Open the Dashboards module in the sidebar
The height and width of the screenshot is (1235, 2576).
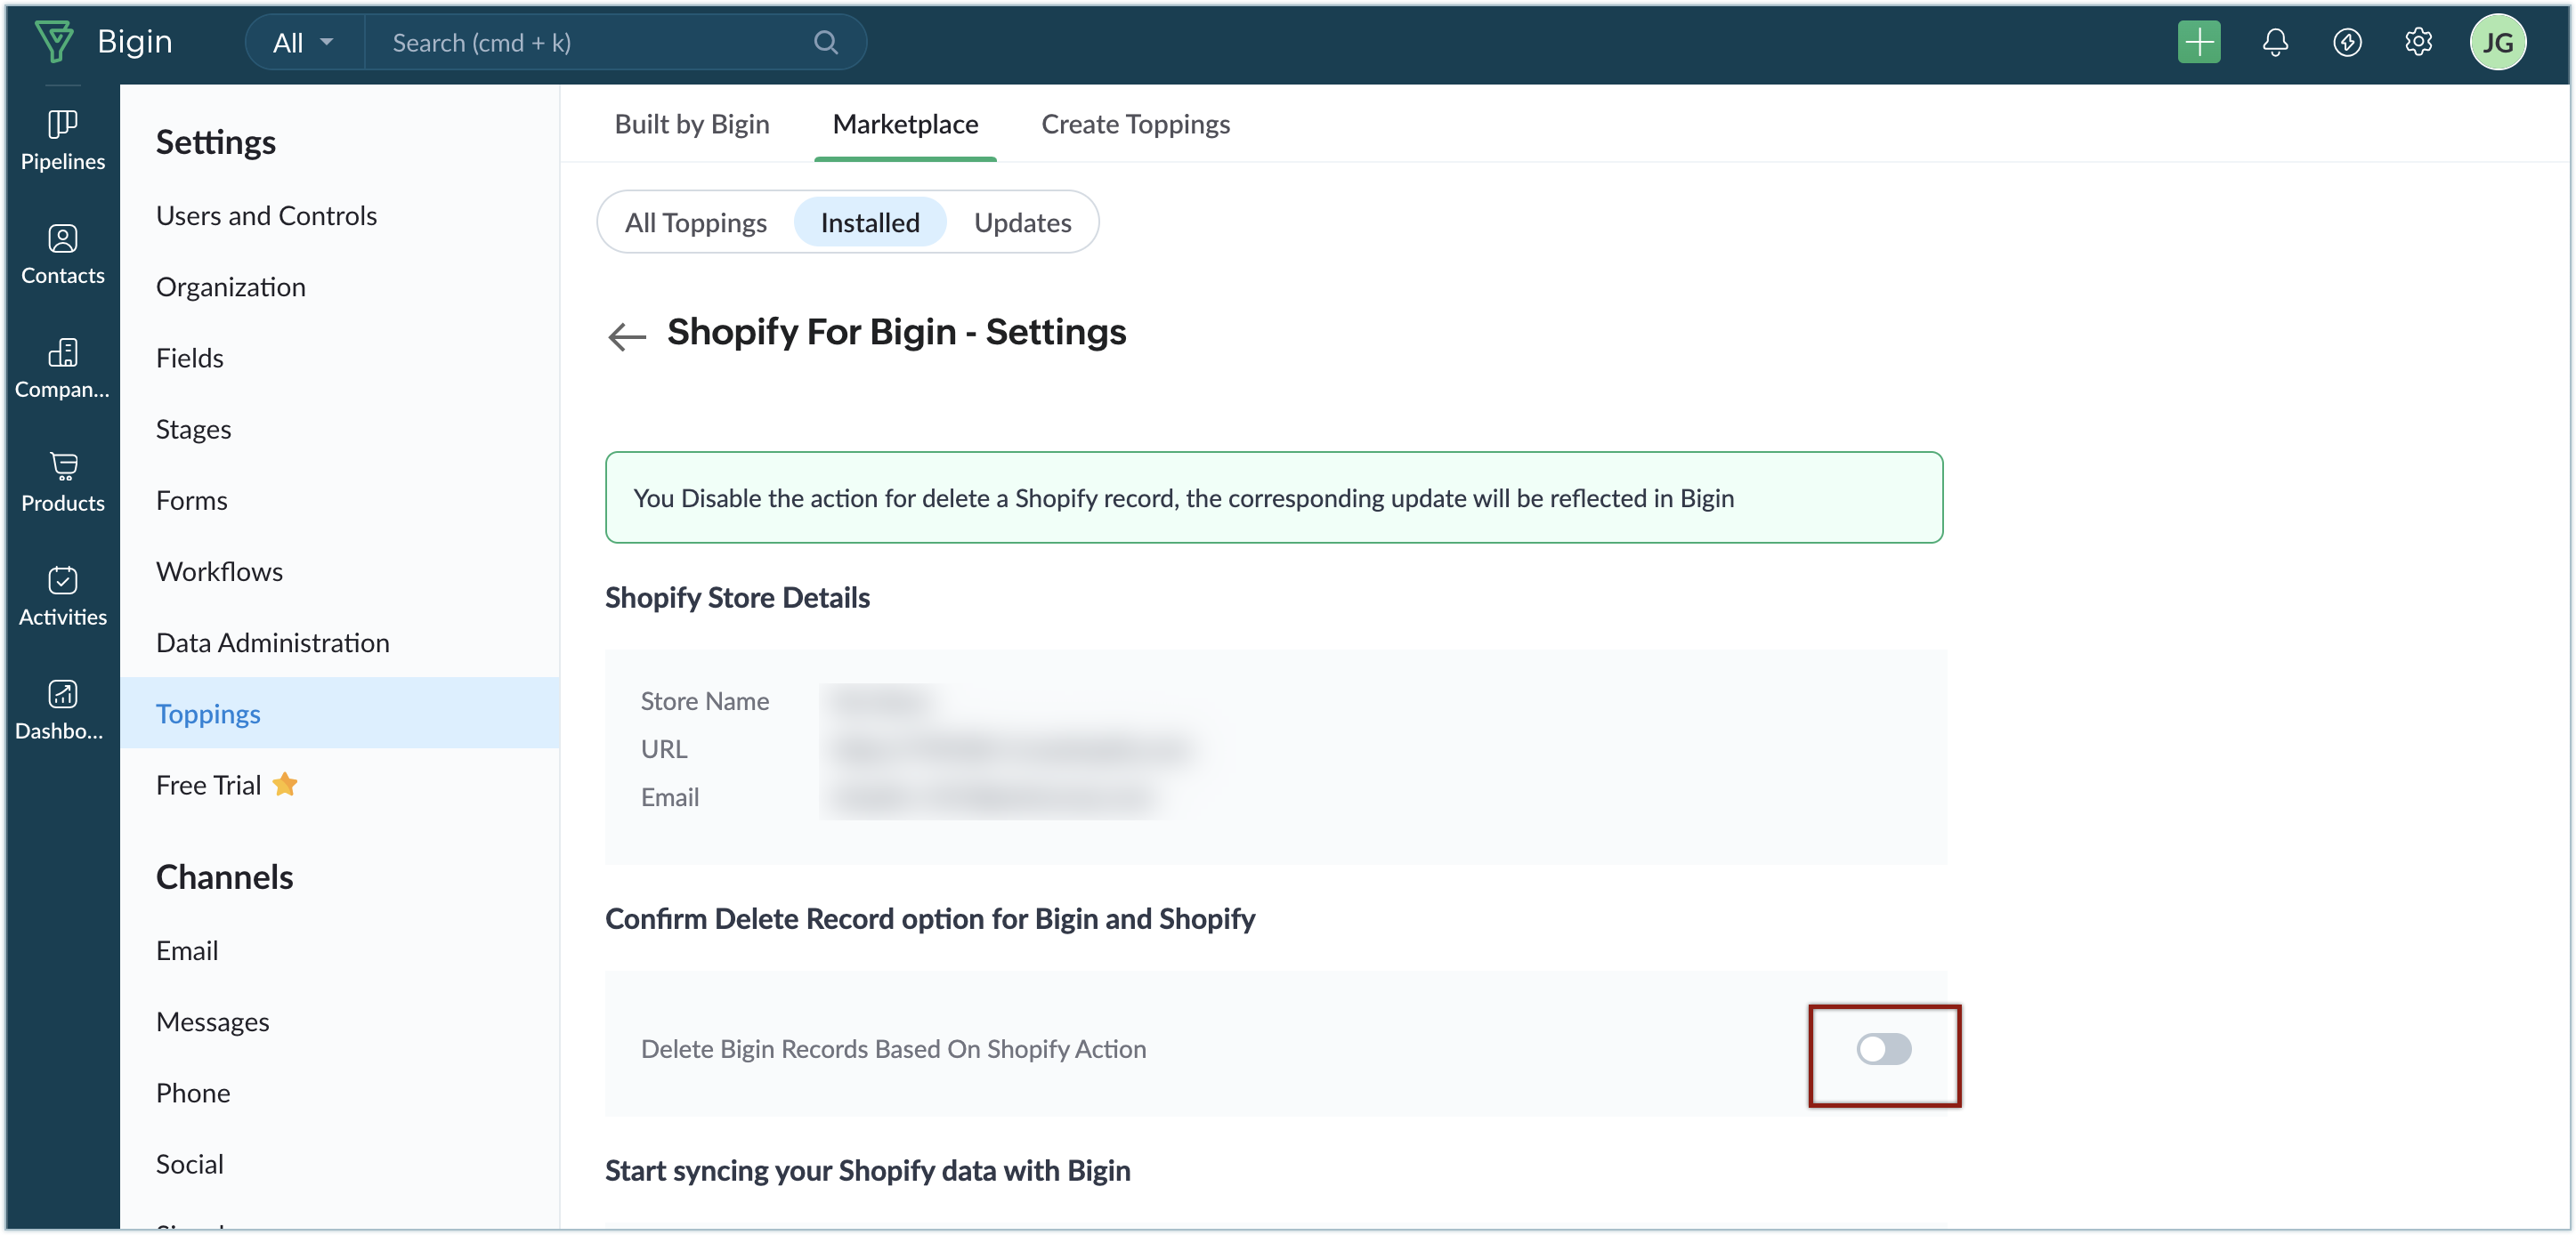tap(62, 711)
